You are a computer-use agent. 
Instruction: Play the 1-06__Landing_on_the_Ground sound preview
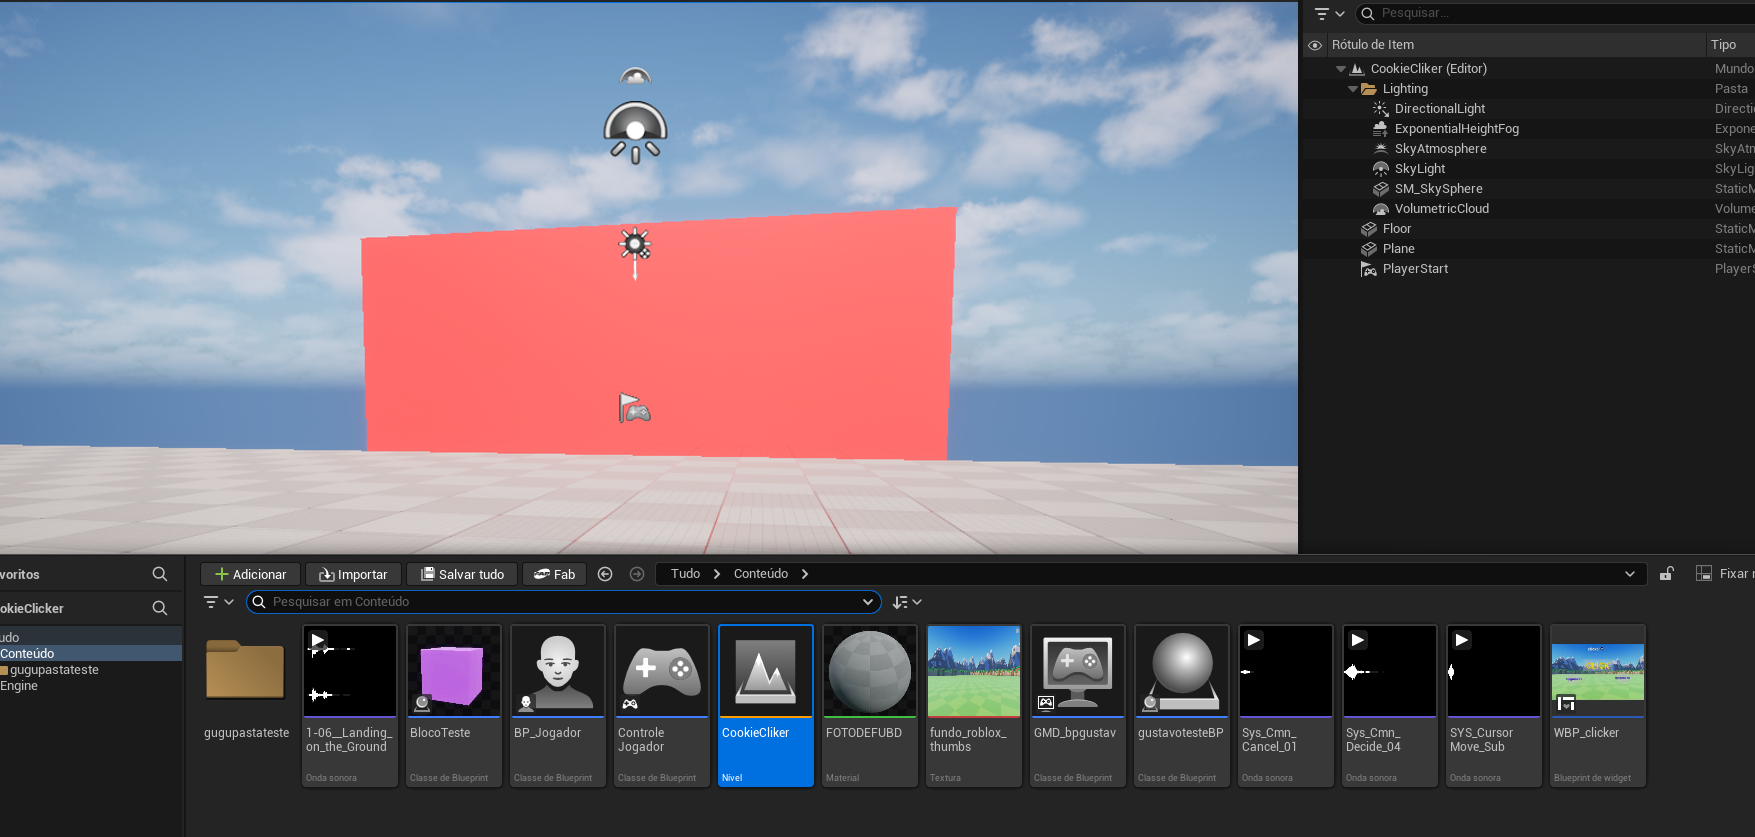pos(317,640)
